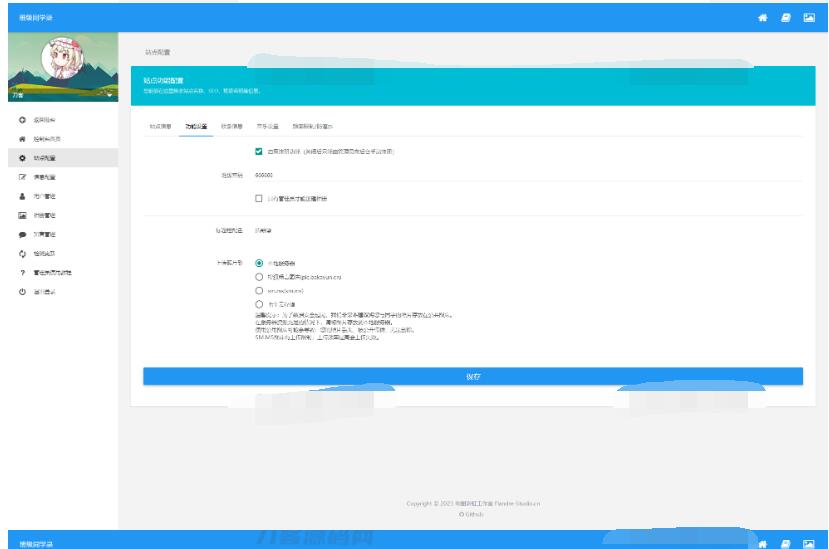Switch to the 站点信息 settings tab
829x549 pixels.
click(x=160, y=127)
